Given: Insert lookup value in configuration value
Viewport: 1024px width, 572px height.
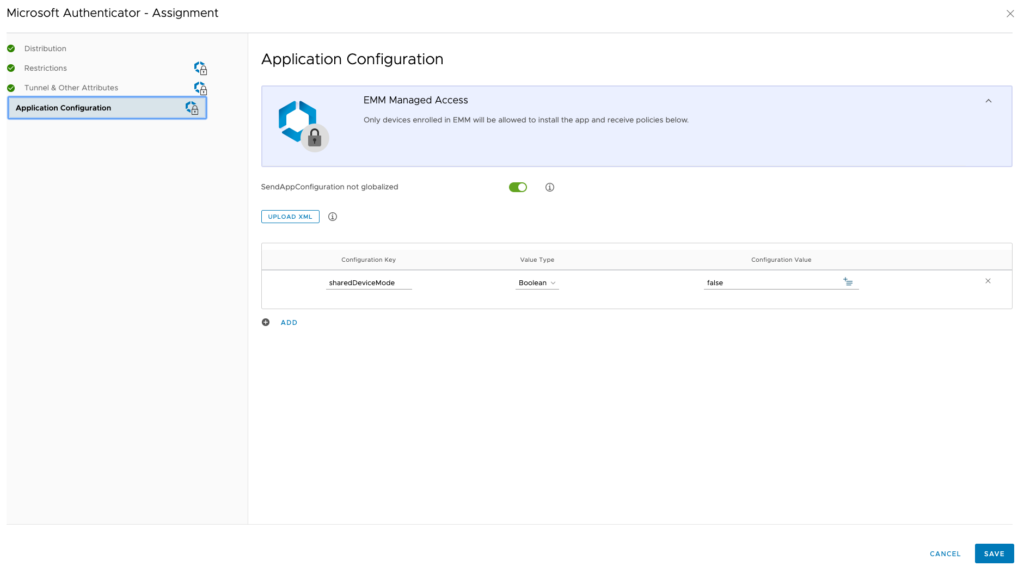Looking at the screenshot, I should 848,282.
